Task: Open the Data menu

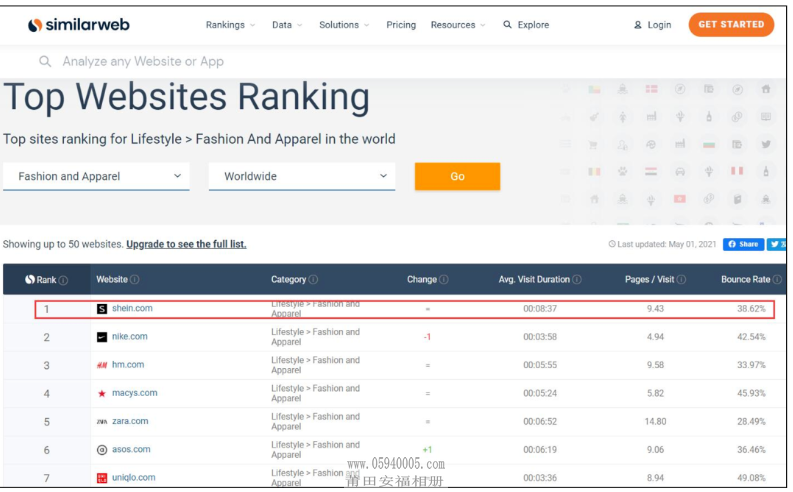Action: (287, 25)
